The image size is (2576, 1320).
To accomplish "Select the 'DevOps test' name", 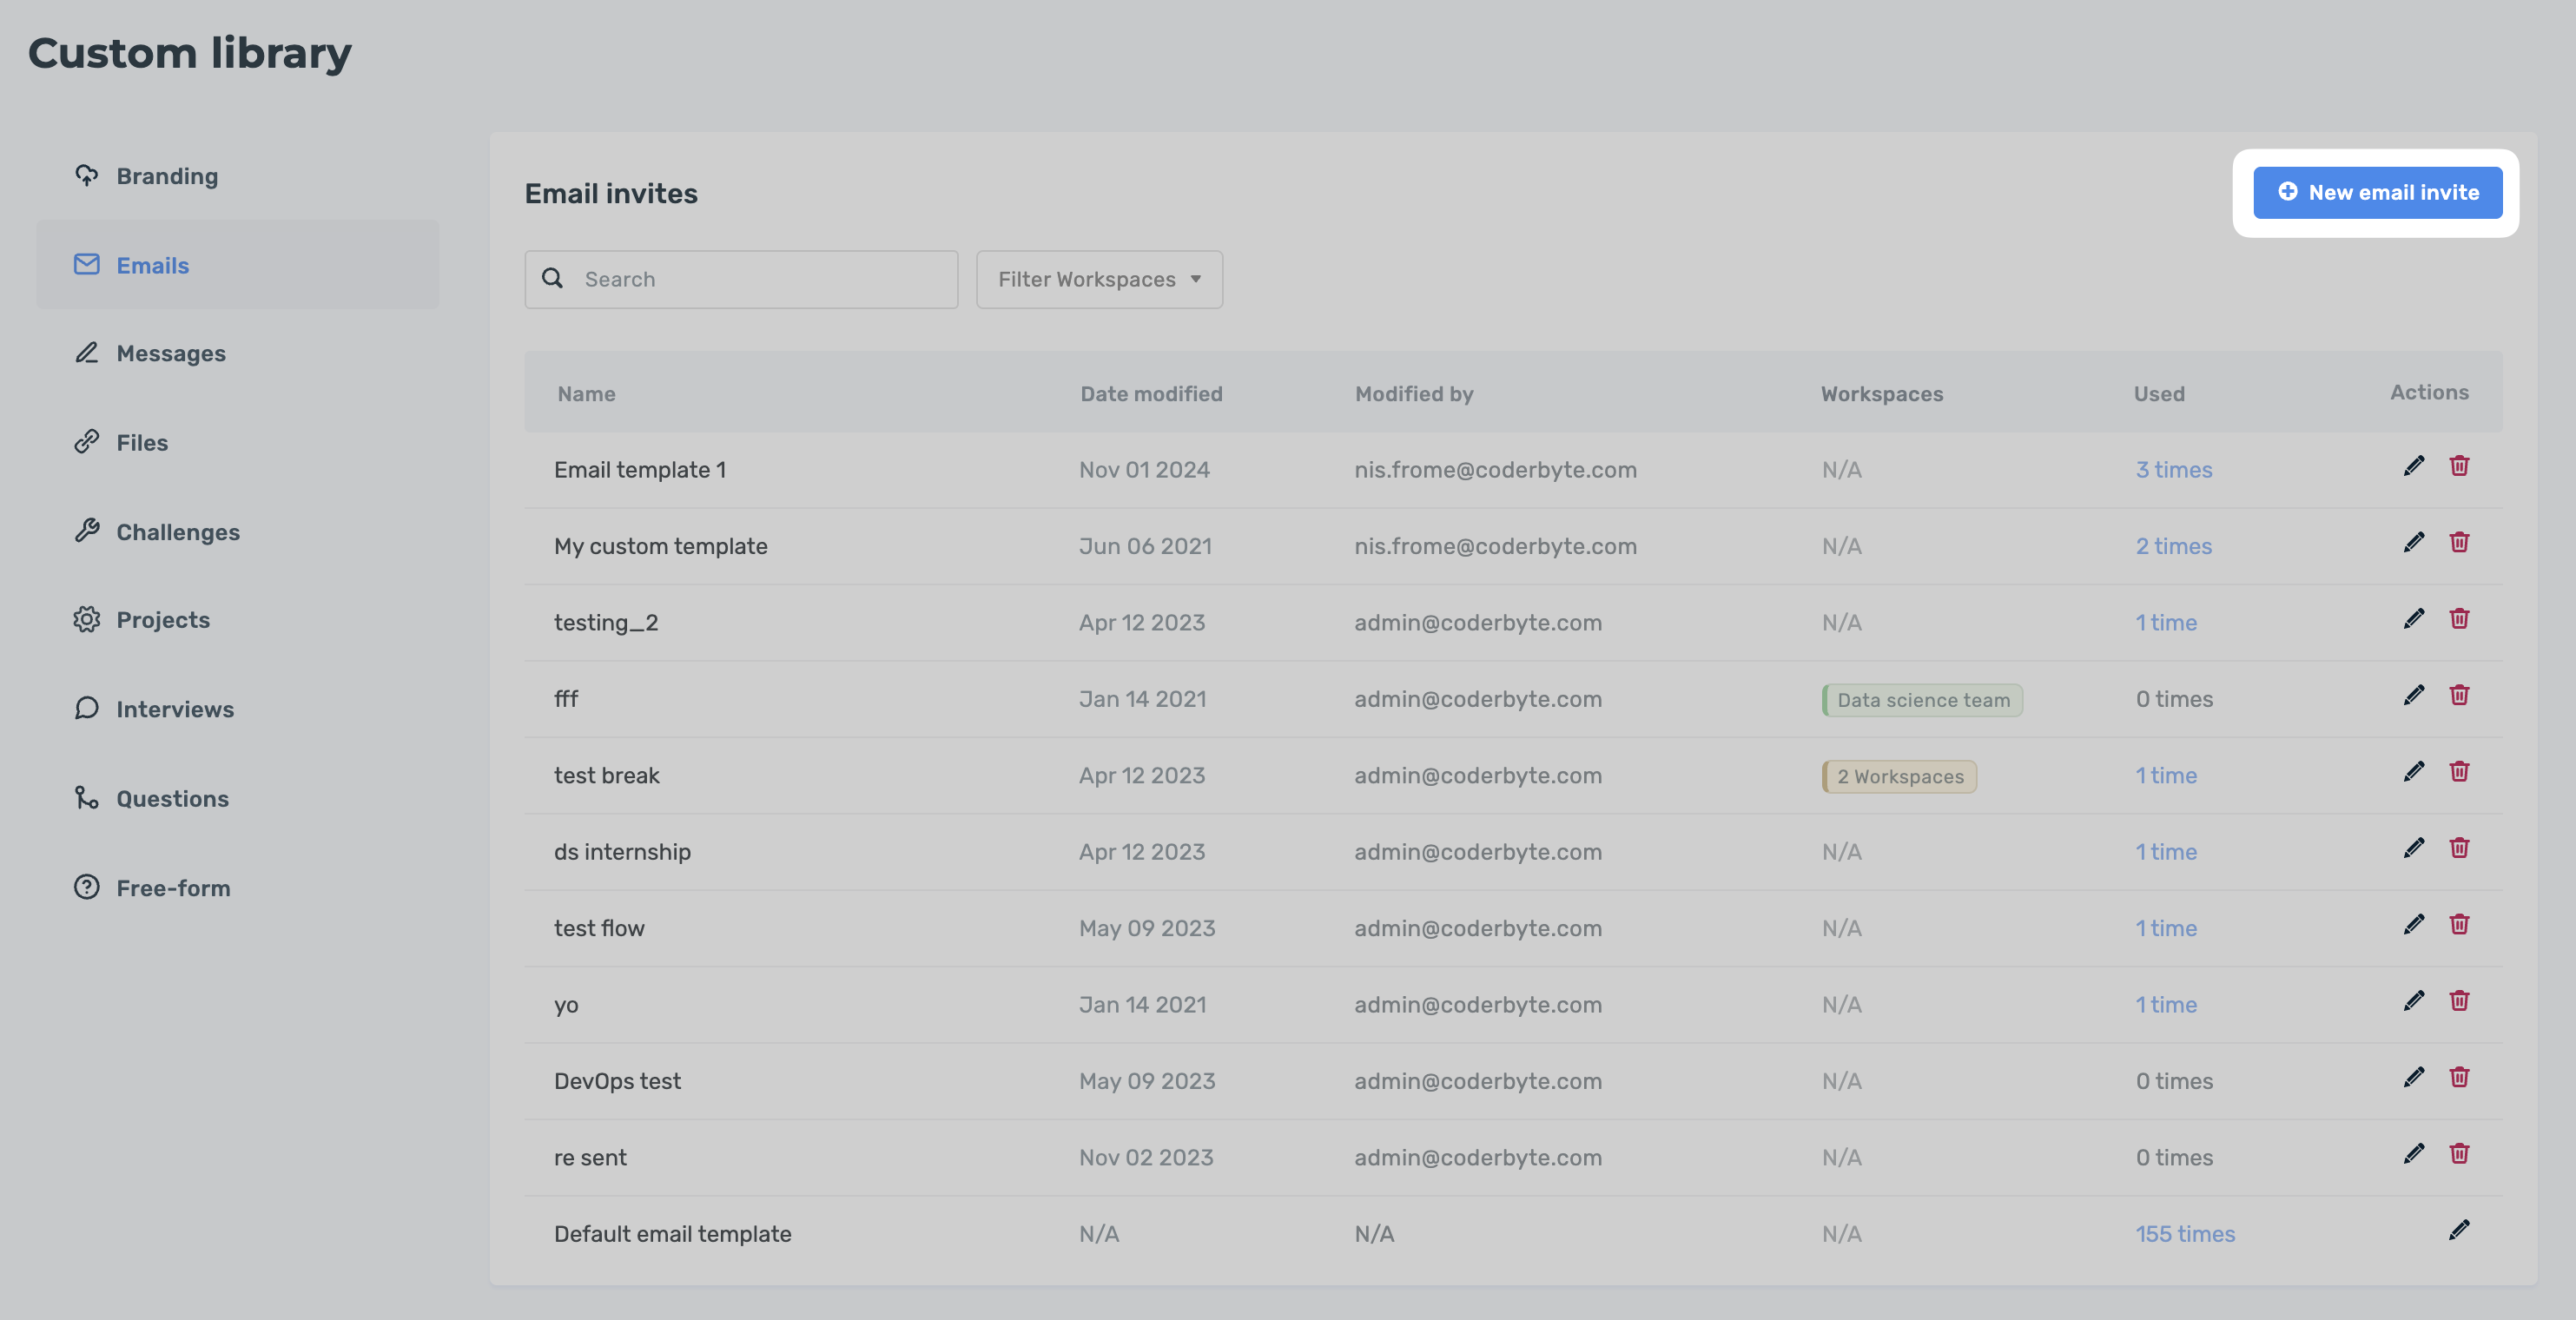I will [617, 1080].
